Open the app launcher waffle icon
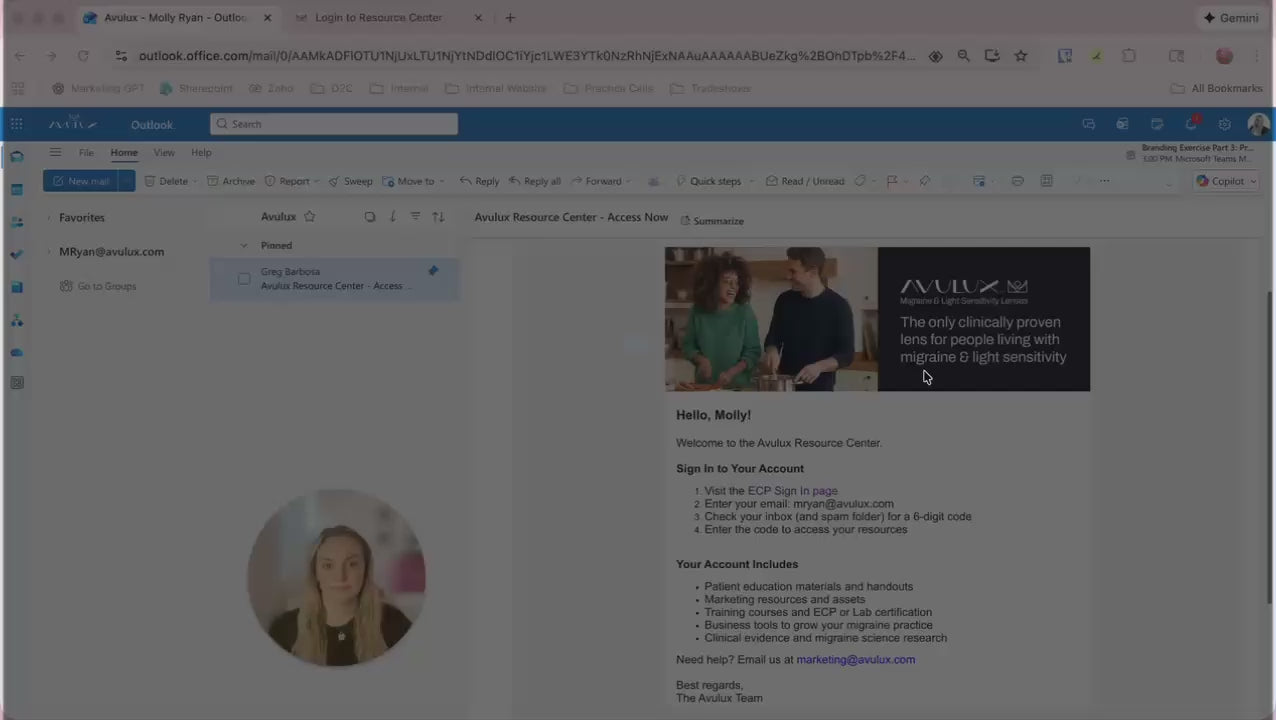This screenshot has width=1276, height=720. (x=17, y=124)
